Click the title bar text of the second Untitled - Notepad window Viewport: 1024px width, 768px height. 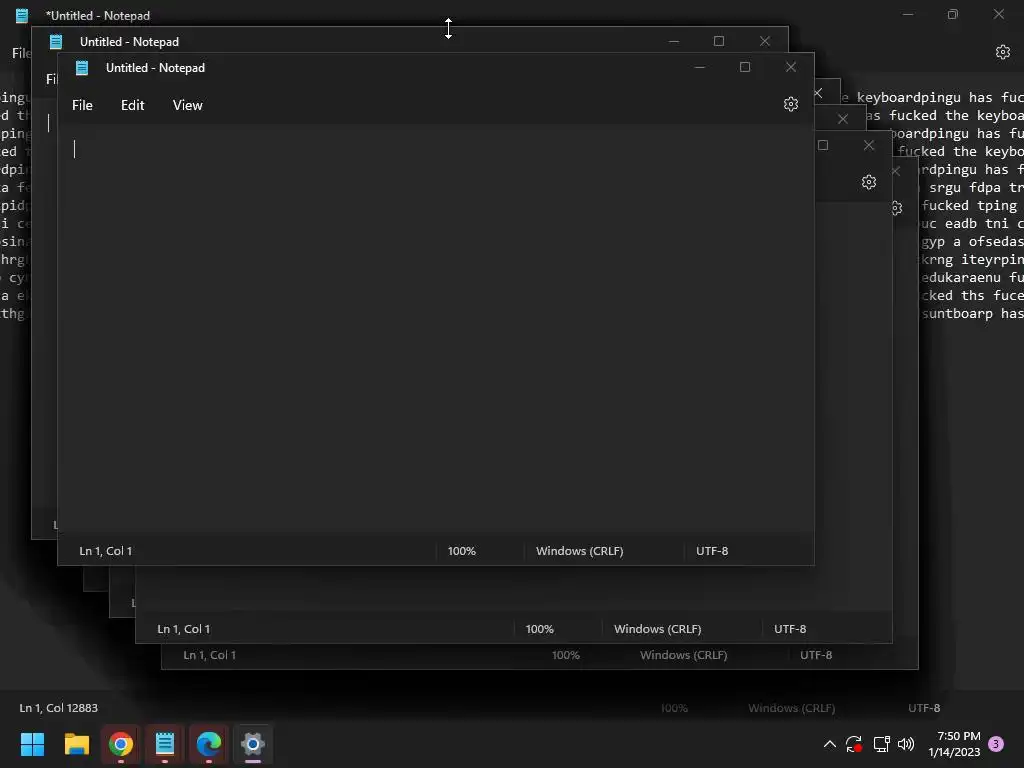129,42
